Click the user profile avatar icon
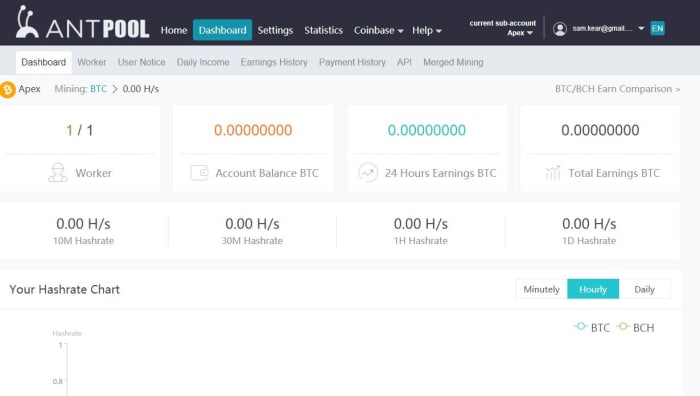Image resolution: width=700 pixels, height=396 pixels. click(560, 29)
